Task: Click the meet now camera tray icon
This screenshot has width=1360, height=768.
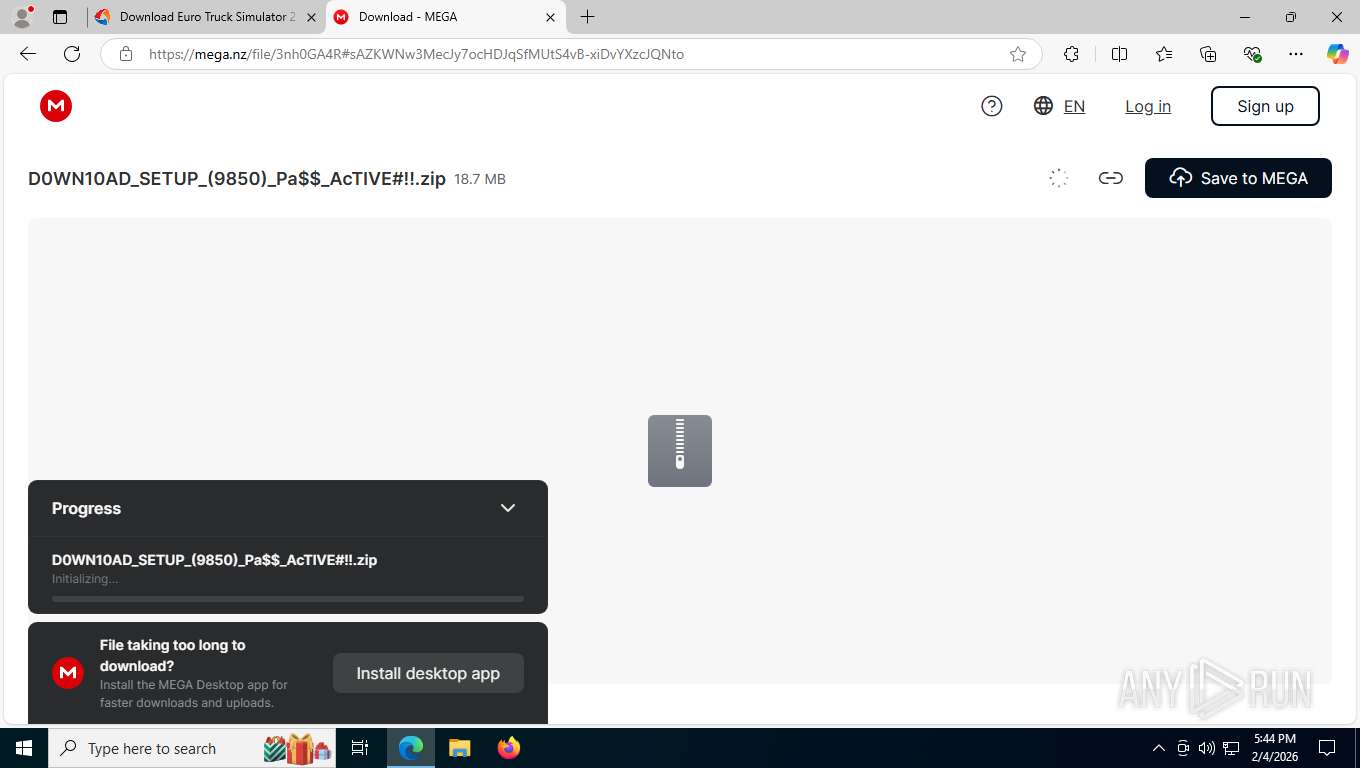Action: pyautogui.click(x=1183, y=748)
